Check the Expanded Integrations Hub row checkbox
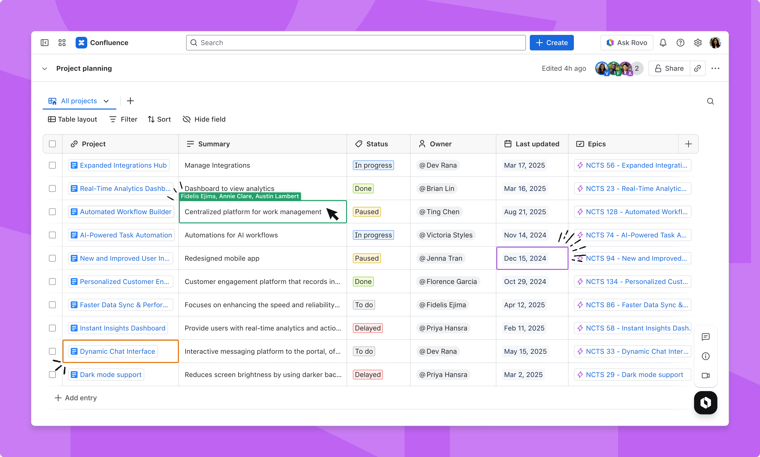Viewport: 760px width, 457px height. (x=53, y=165)
